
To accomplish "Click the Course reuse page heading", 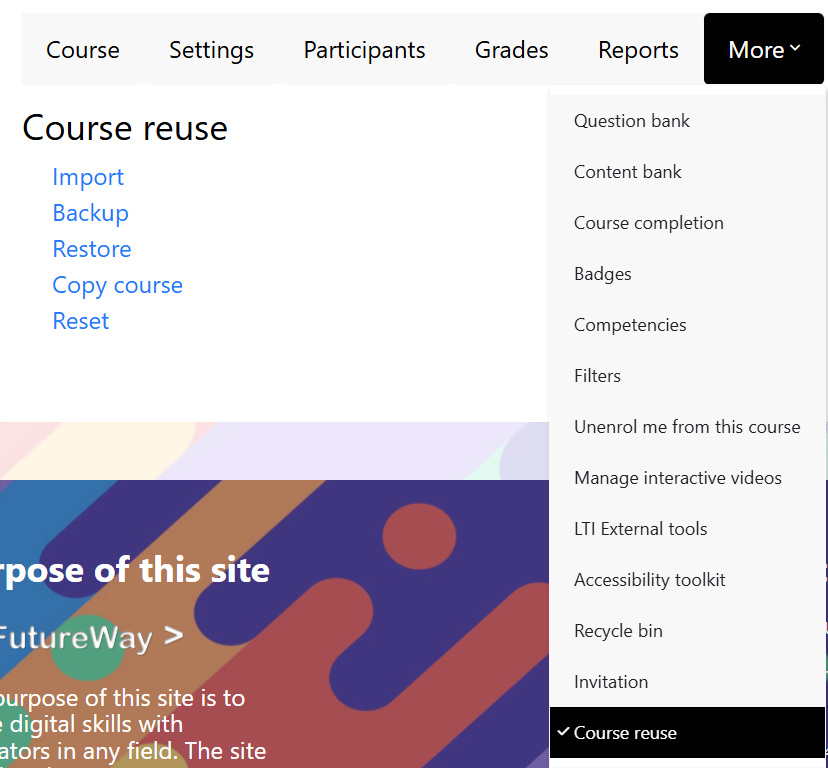I will click(125, 128).
